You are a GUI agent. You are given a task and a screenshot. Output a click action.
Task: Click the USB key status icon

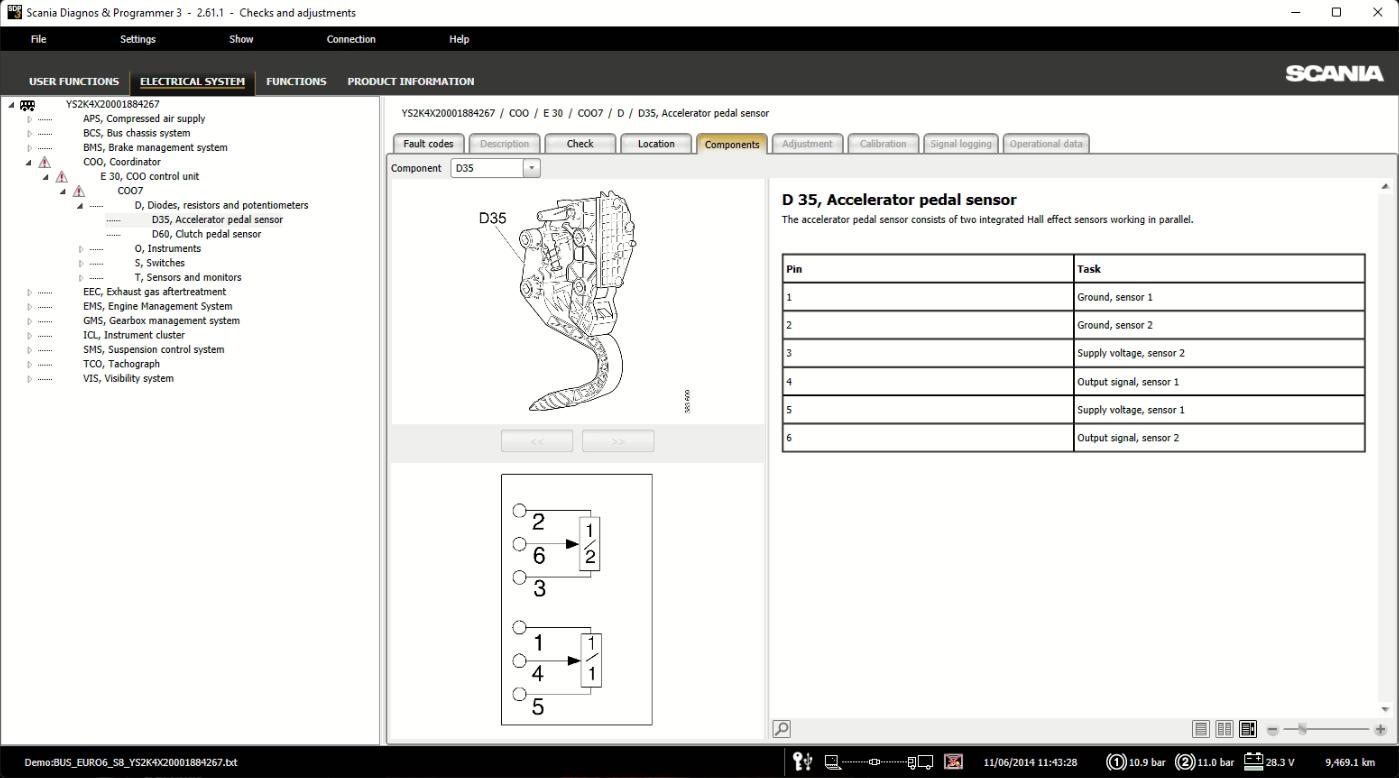tap(803, 762)
